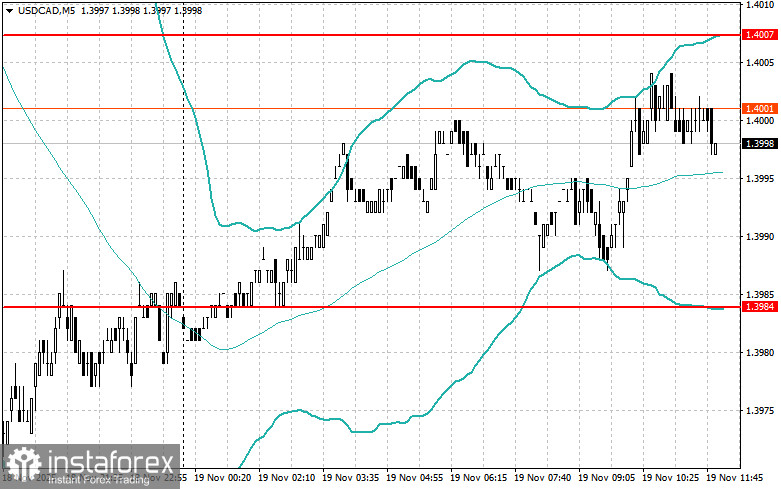Image resolution: width=781 pixels, height=489 pixels.
Task: Select the 1.4000 price scale value
Action: pos(760,121)
